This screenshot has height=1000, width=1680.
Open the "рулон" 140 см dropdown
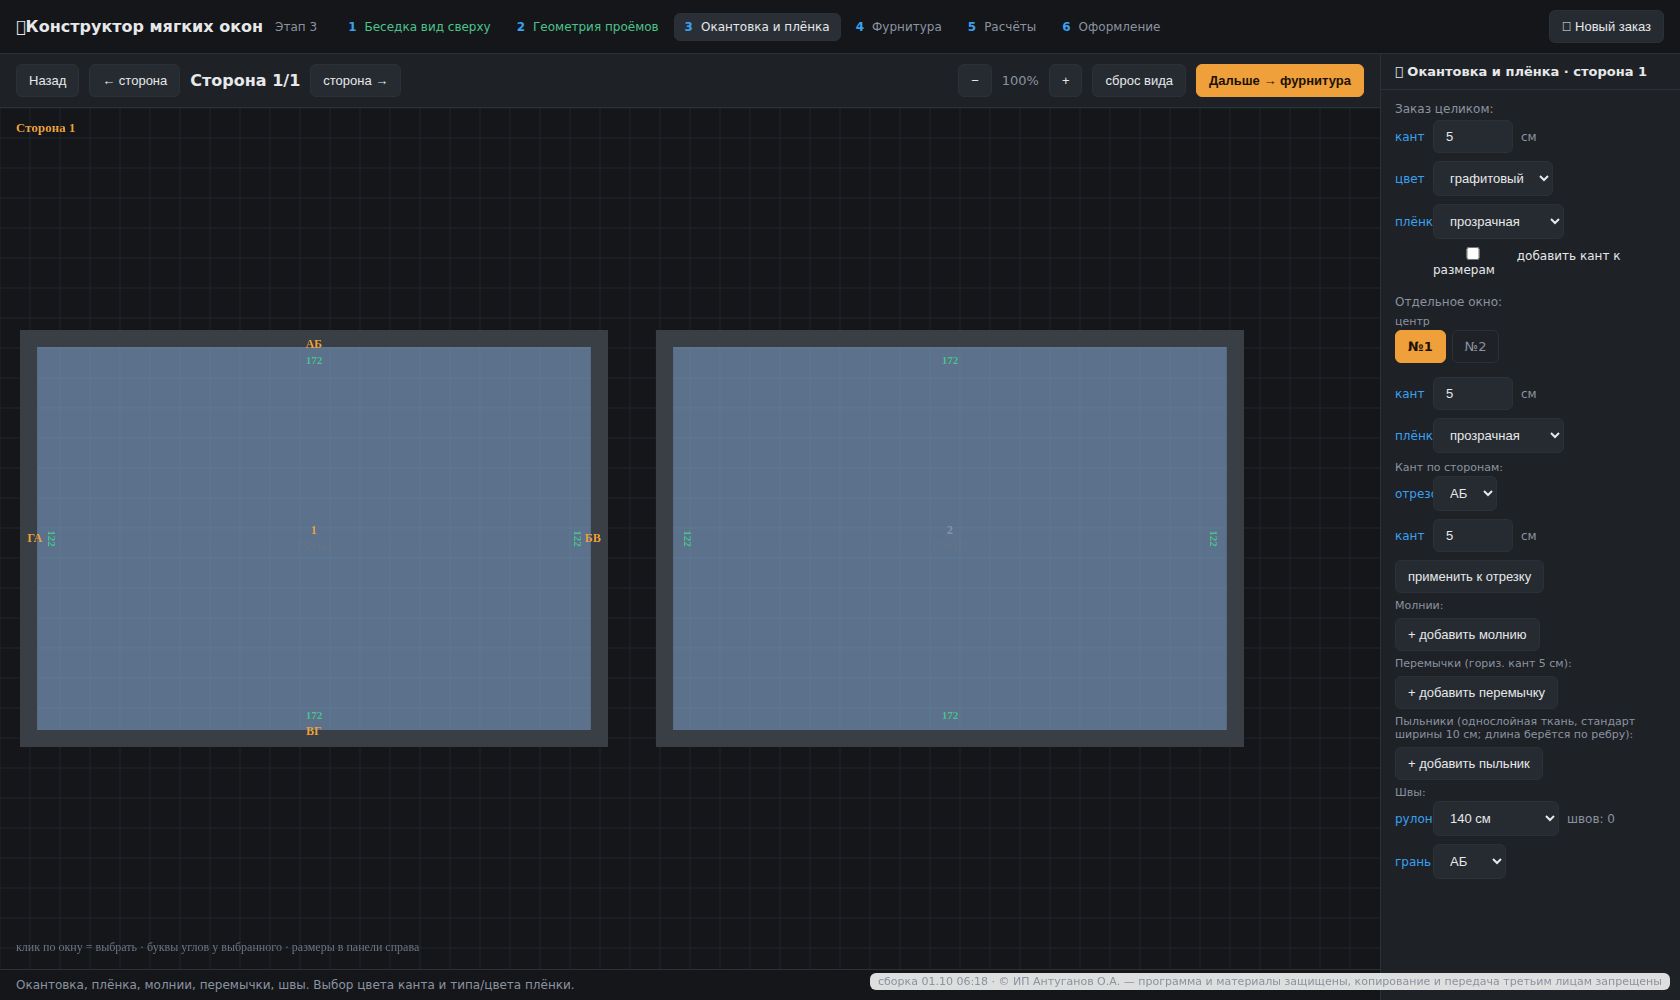[x=1496, y=819]
